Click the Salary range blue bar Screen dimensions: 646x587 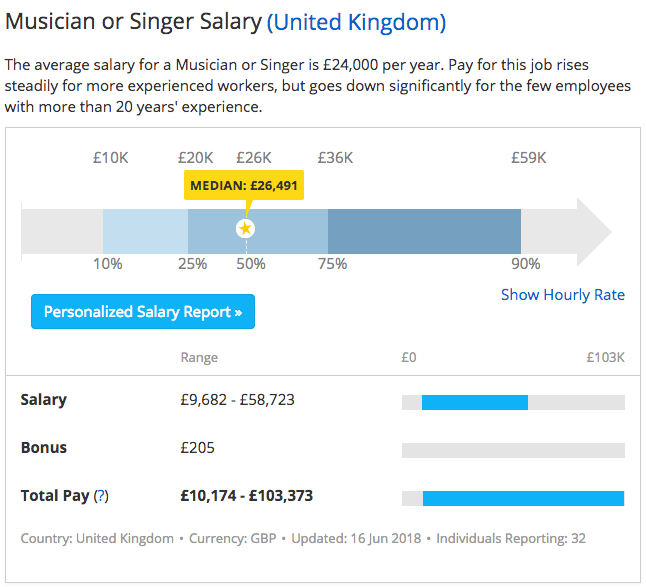475,402
